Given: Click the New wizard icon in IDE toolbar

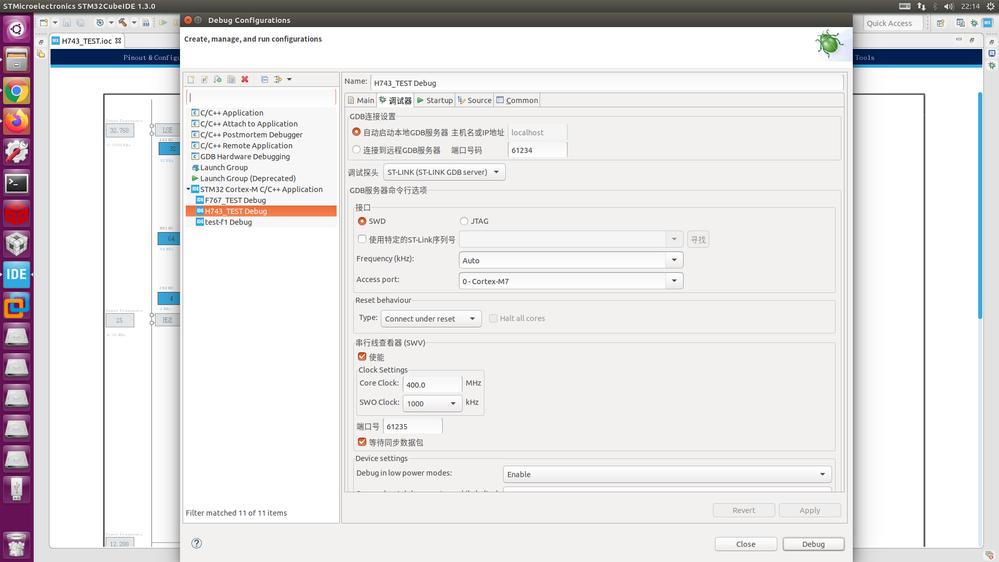Looking at the screenshot, I should click(44, 23).
